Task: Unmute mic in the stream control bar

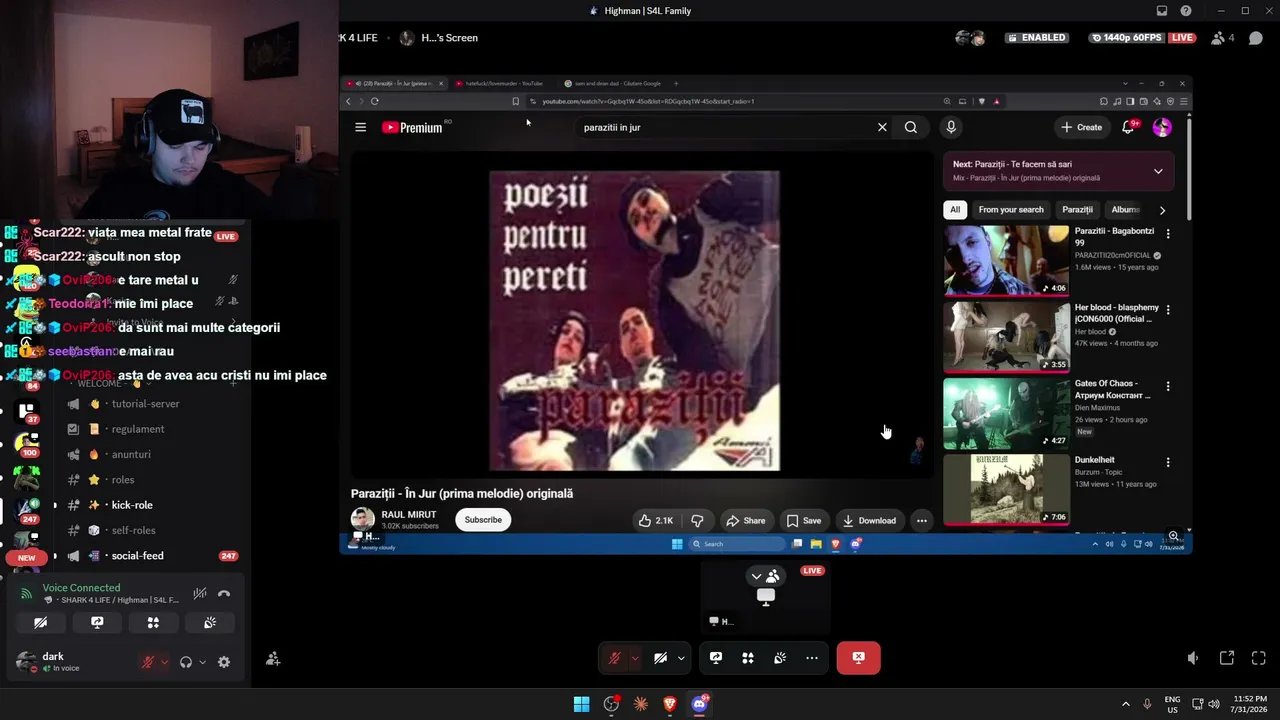Action: (x=615, y=658)
